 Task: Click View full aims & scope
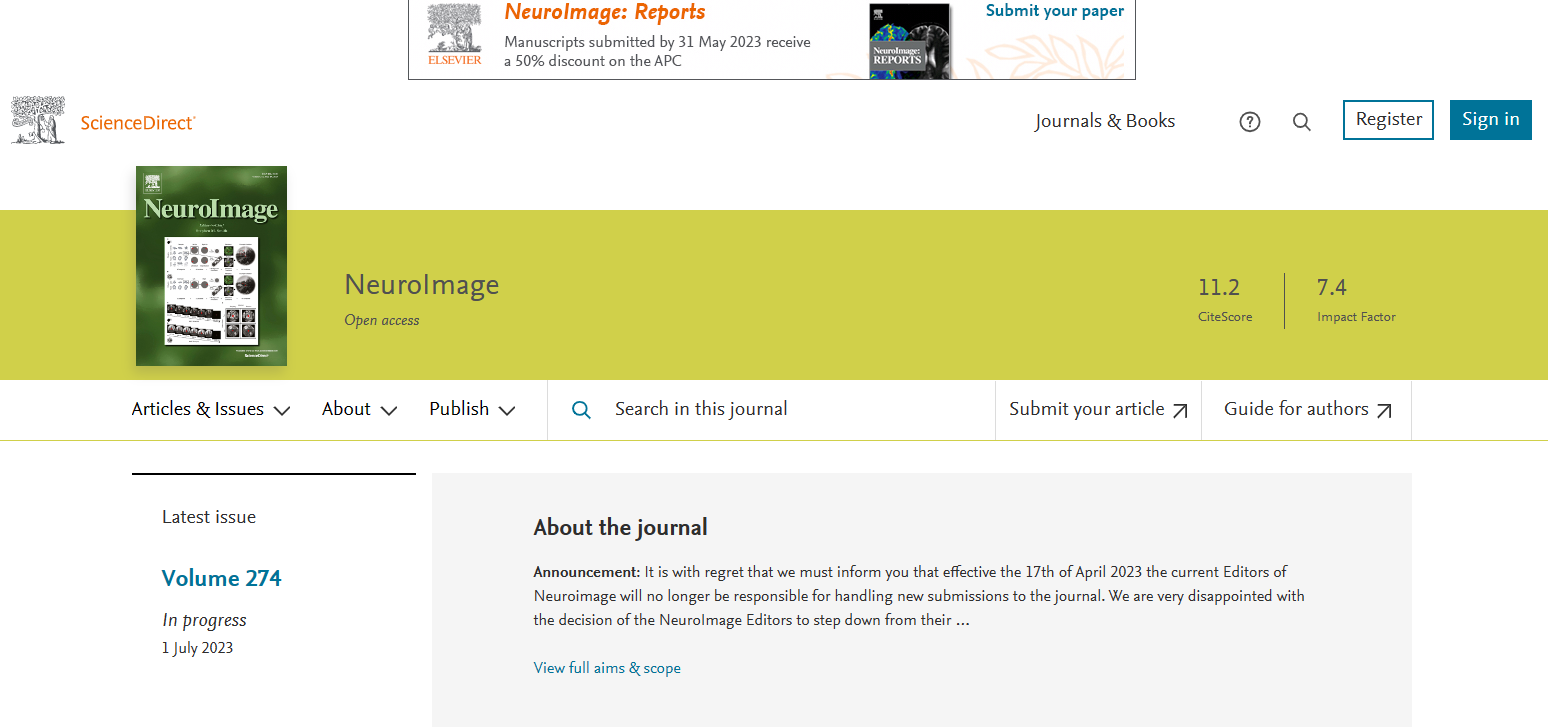[x=607, y=668]
